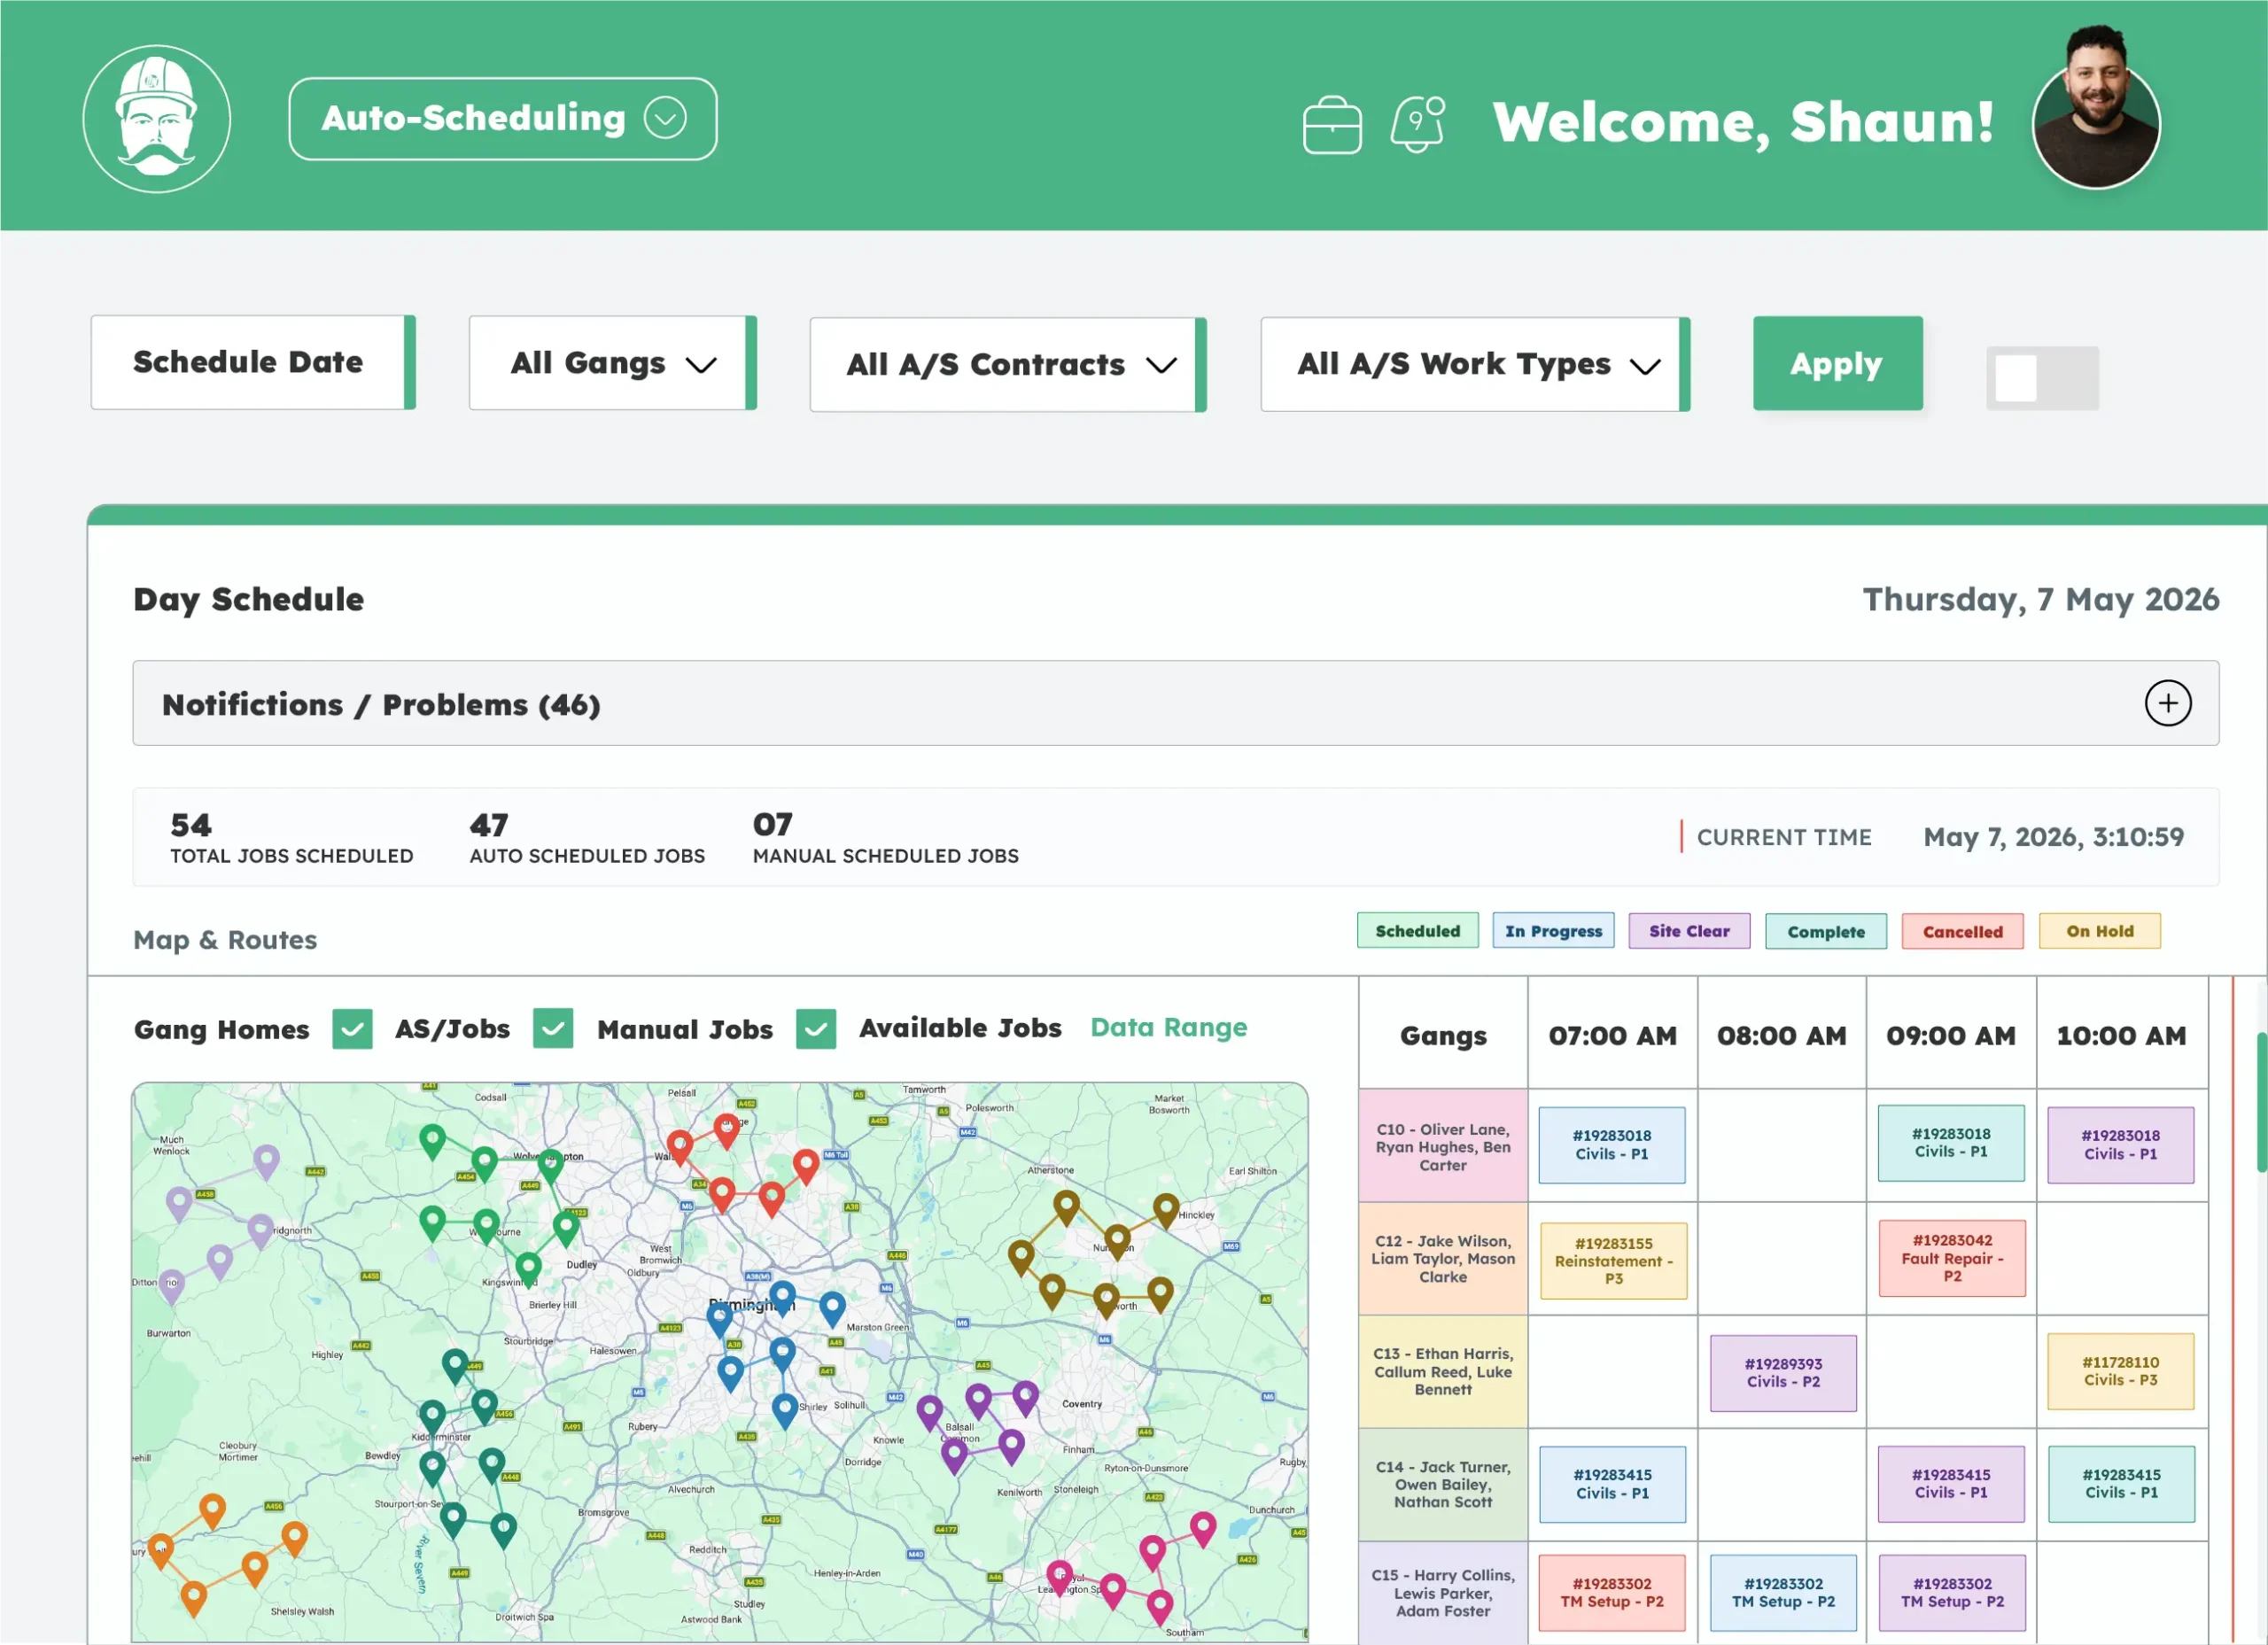This screenshot has width=2268, height=1645.
Task: Open the Data Range link
Action: coord(1168,1028)
